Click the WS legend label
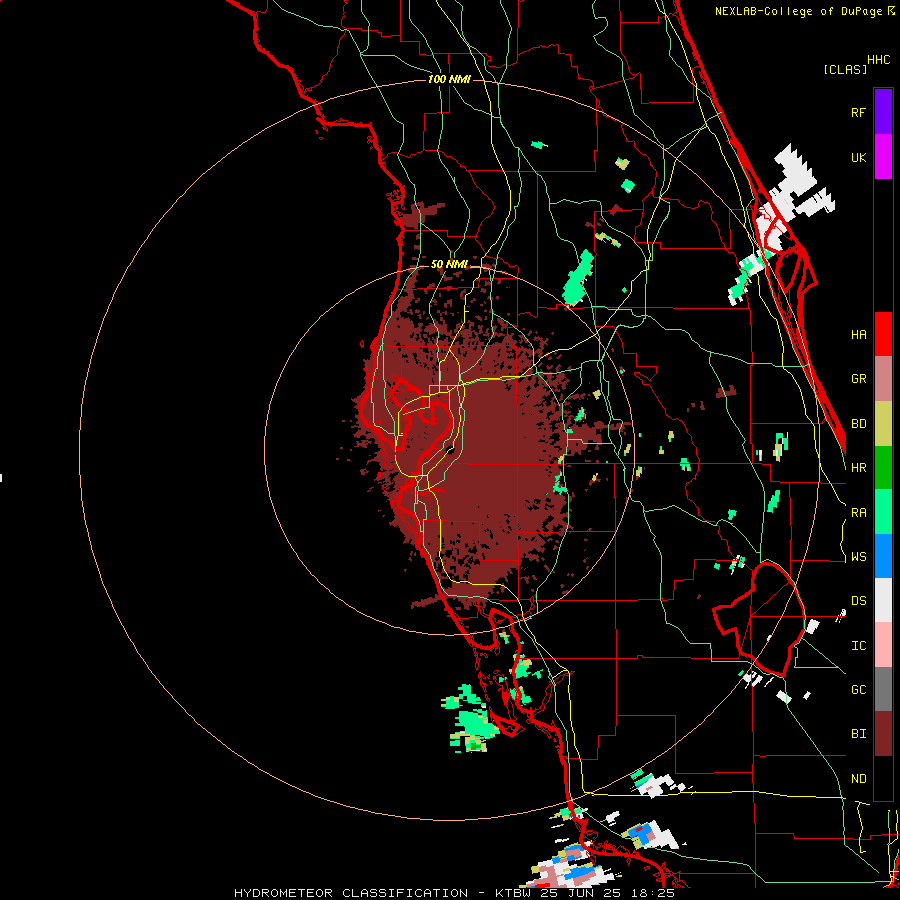Image resolution: width=900 pixels, height=900 pixels. coord(858,557)
